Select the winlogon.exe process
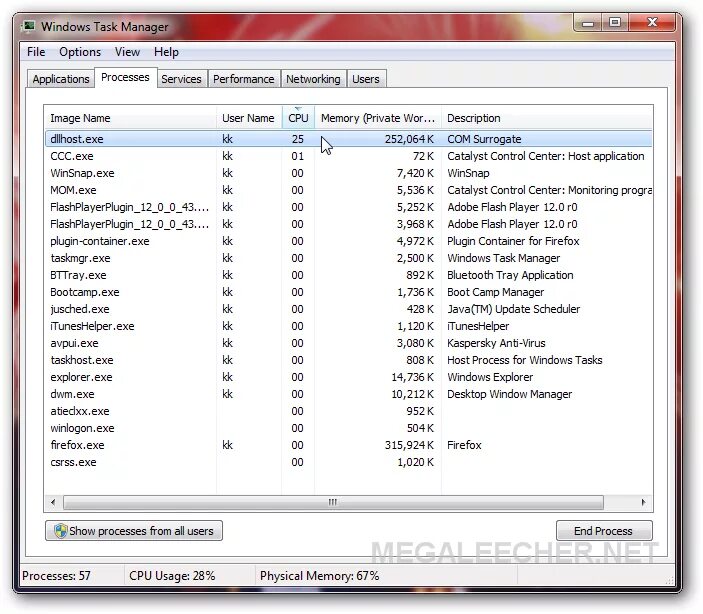Image resolution: width=703 pixels, height=614 pixels. (348, 429)
